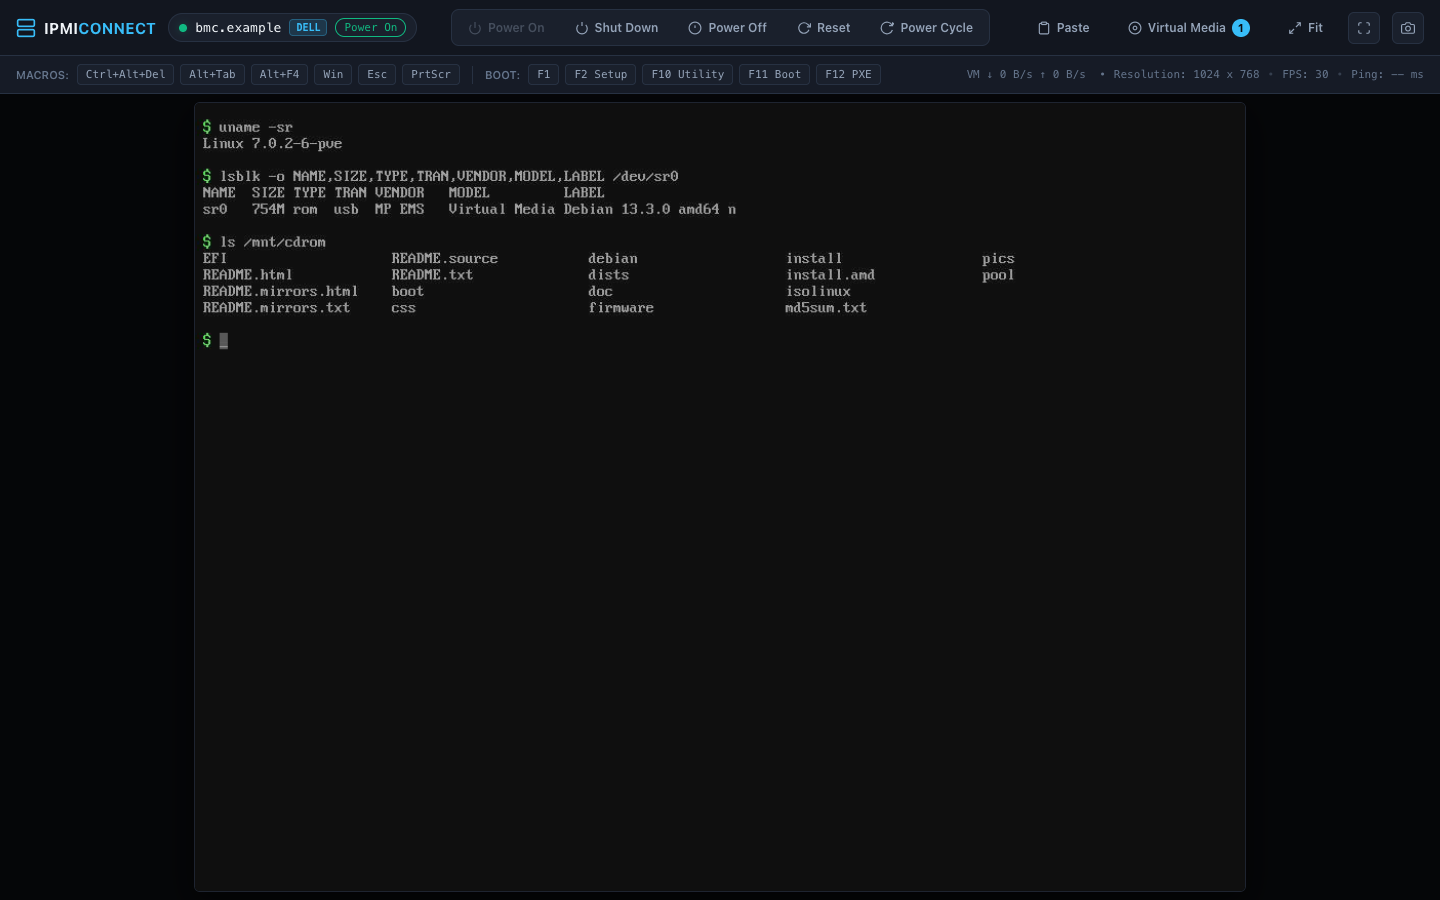Send Ctrl+Alt+Del macro
This screenshot has height=900, width=1440.
125,75
